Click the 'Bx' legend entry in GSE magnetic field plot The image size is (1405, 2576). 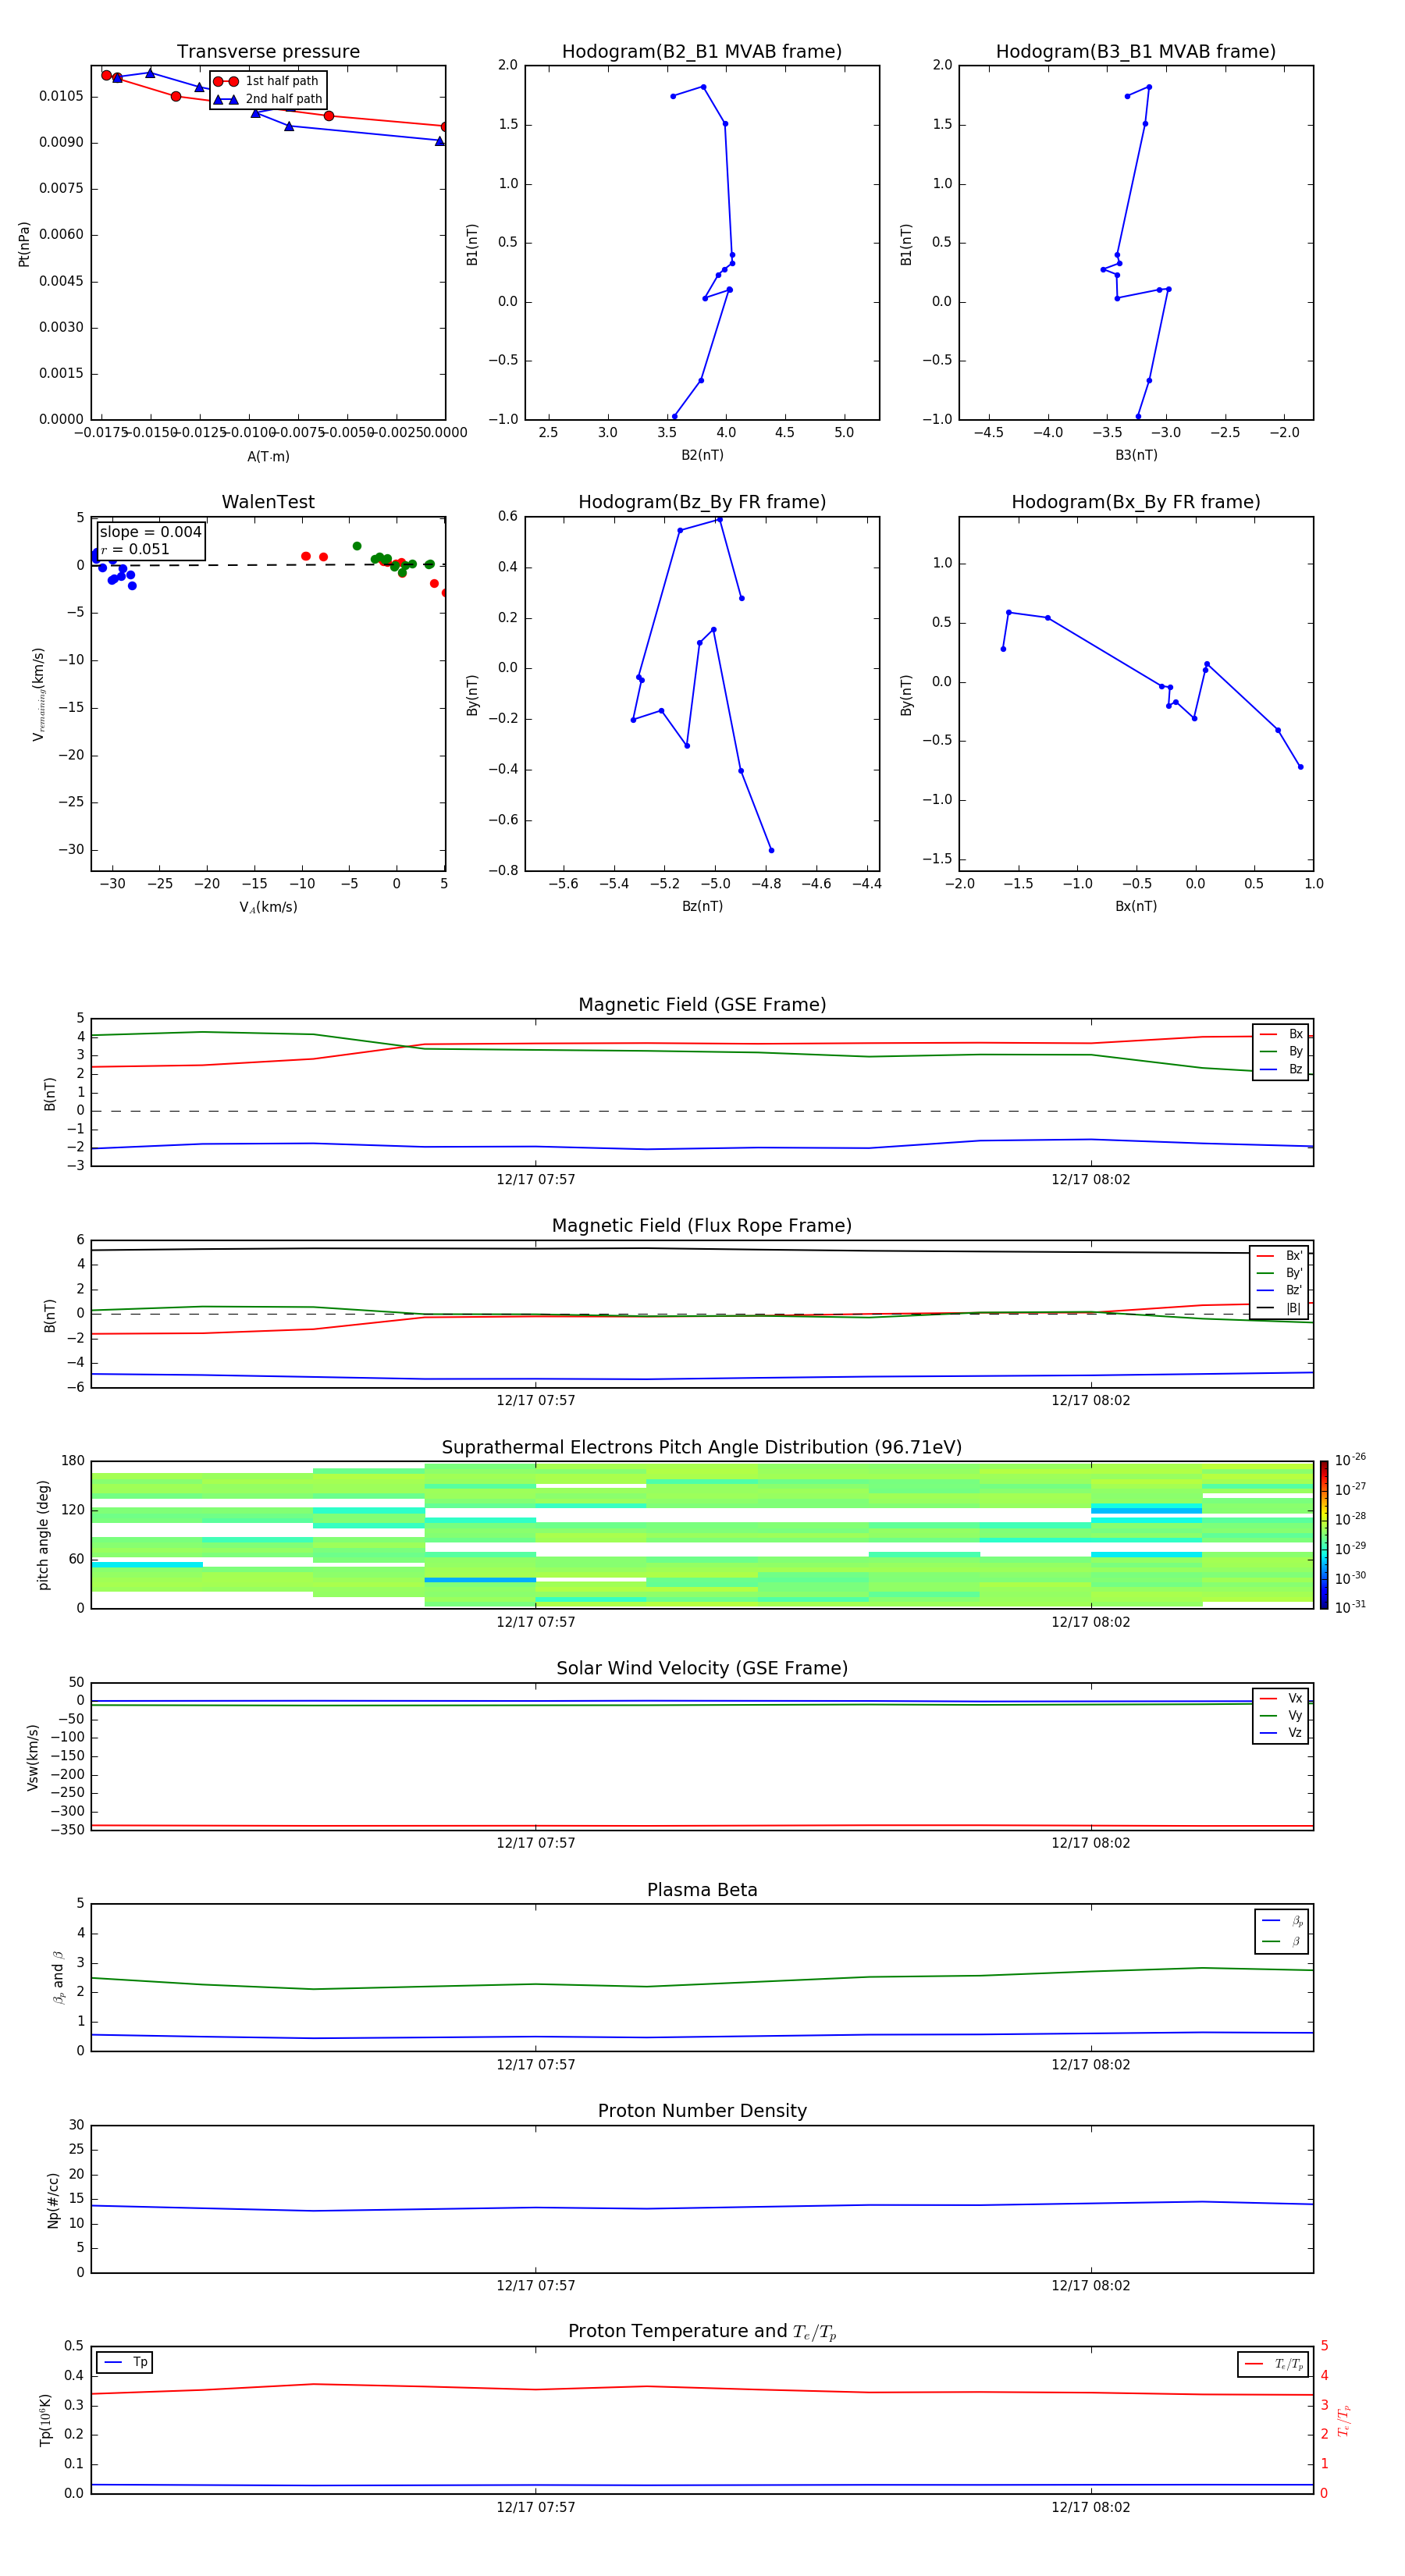coord(1281,1034)
